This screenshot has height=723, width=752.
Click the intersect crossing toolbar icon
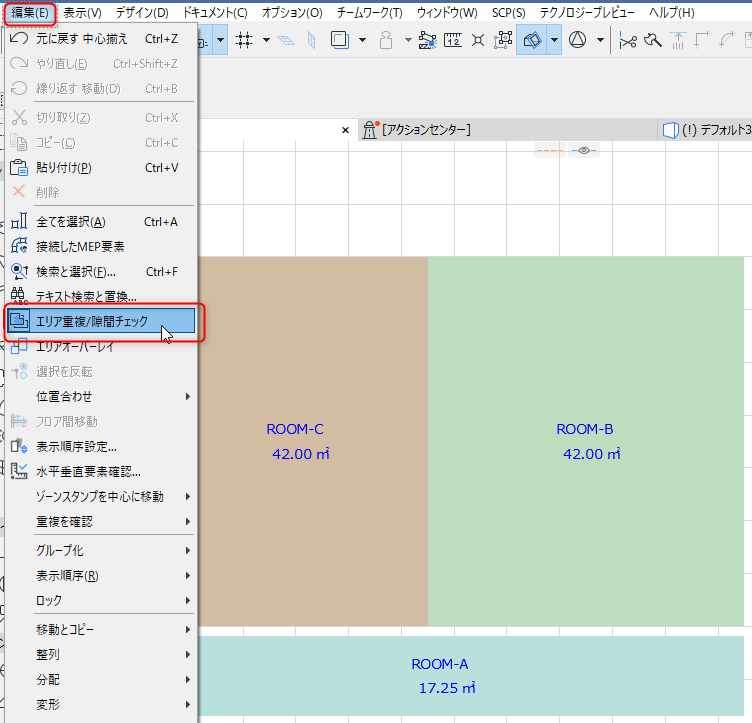tap(478, 40)
